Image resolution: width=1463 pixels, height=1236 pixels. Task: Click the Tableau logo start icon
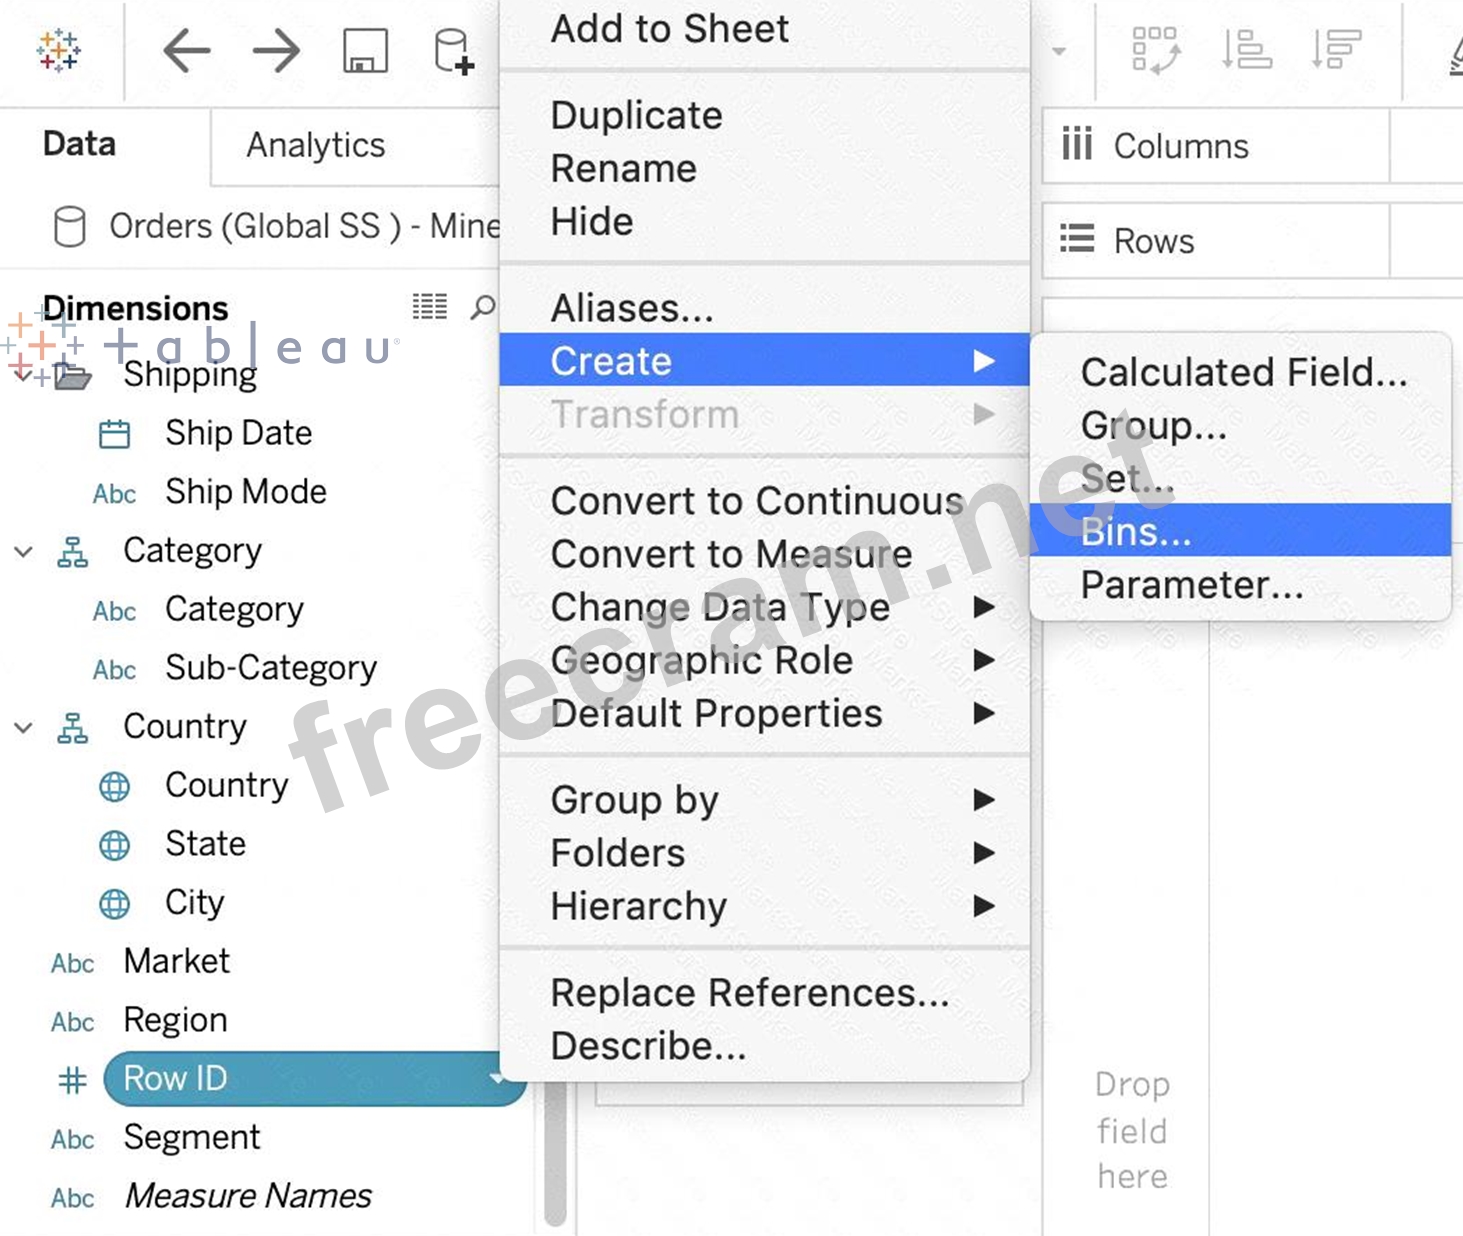(x=59, y=50)
